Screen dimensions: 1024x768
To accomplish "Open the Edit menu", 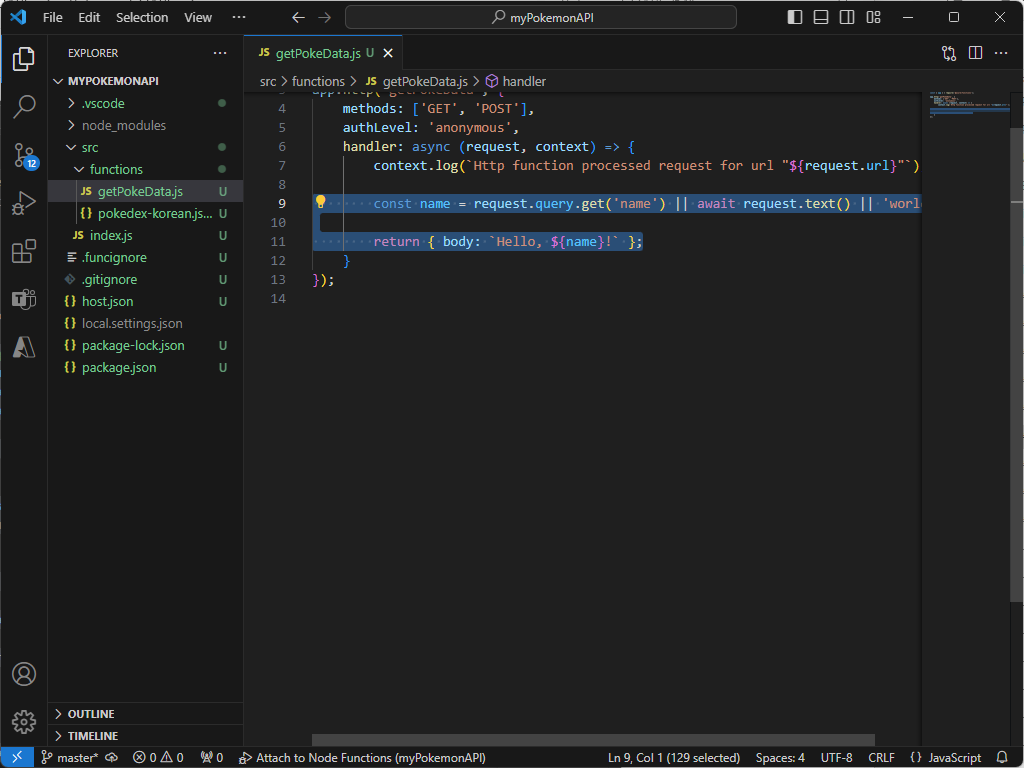I will (89, 18).
